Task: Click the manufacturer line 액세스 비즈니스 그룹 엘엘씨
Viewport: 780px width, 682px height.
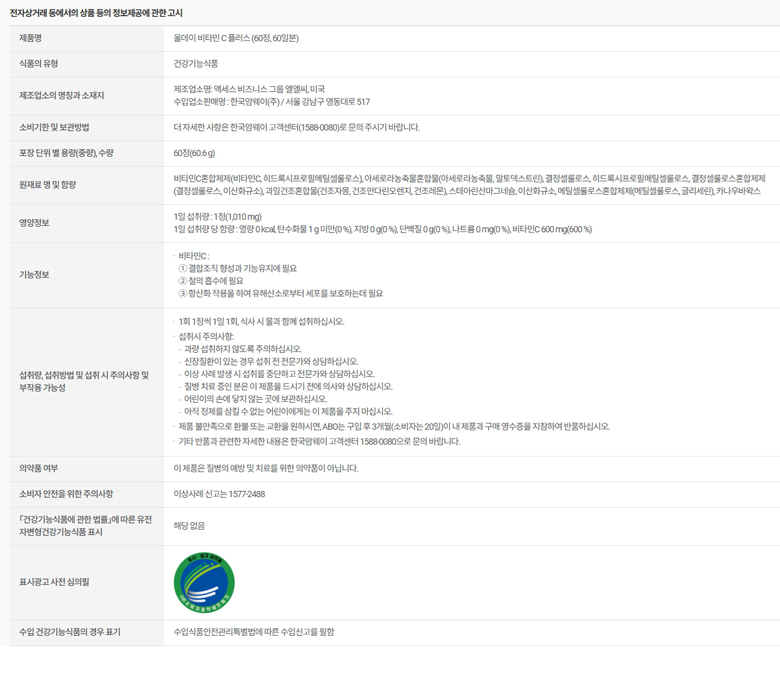Action: pyautogui.click(x=248, y=89)
